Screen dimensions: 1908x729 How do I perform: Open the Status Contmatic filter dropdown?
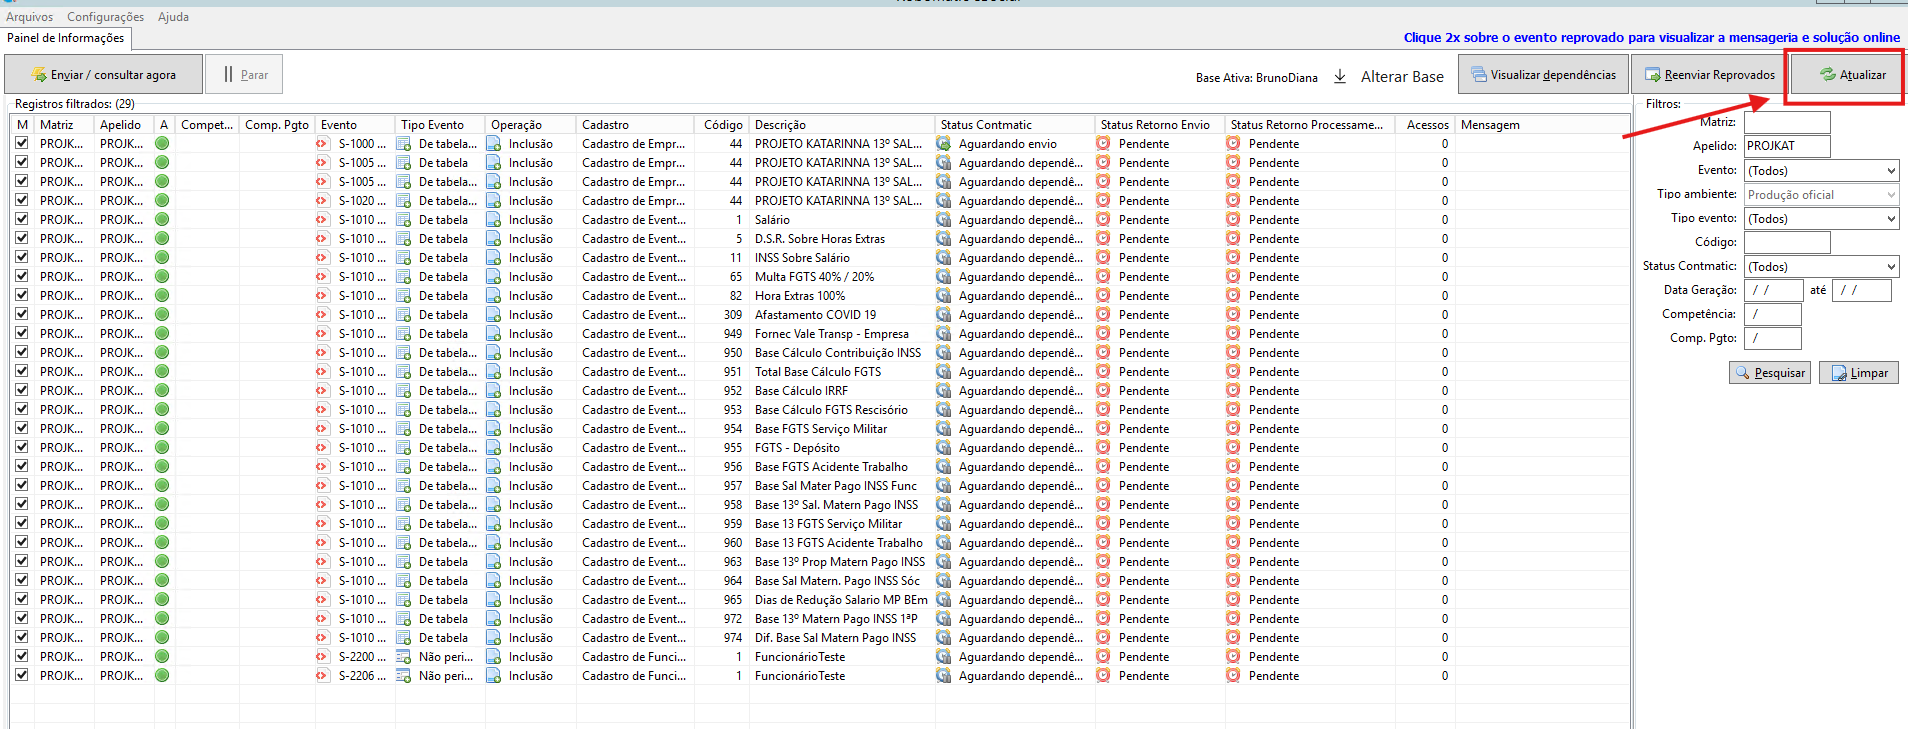point(1821,267)
